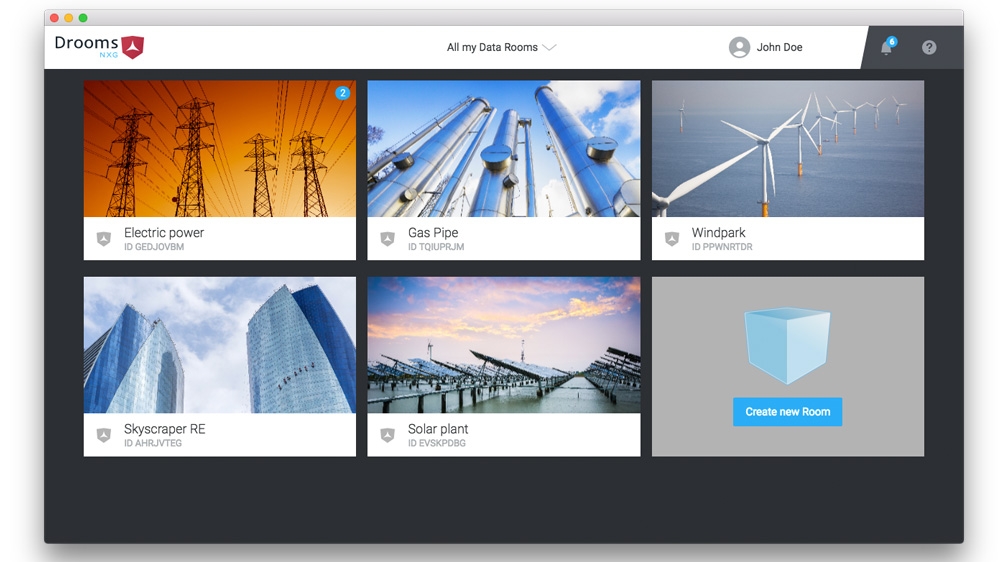Click John Doe's user avatar icon
The image size is (1000, 562).
[739, 47]
